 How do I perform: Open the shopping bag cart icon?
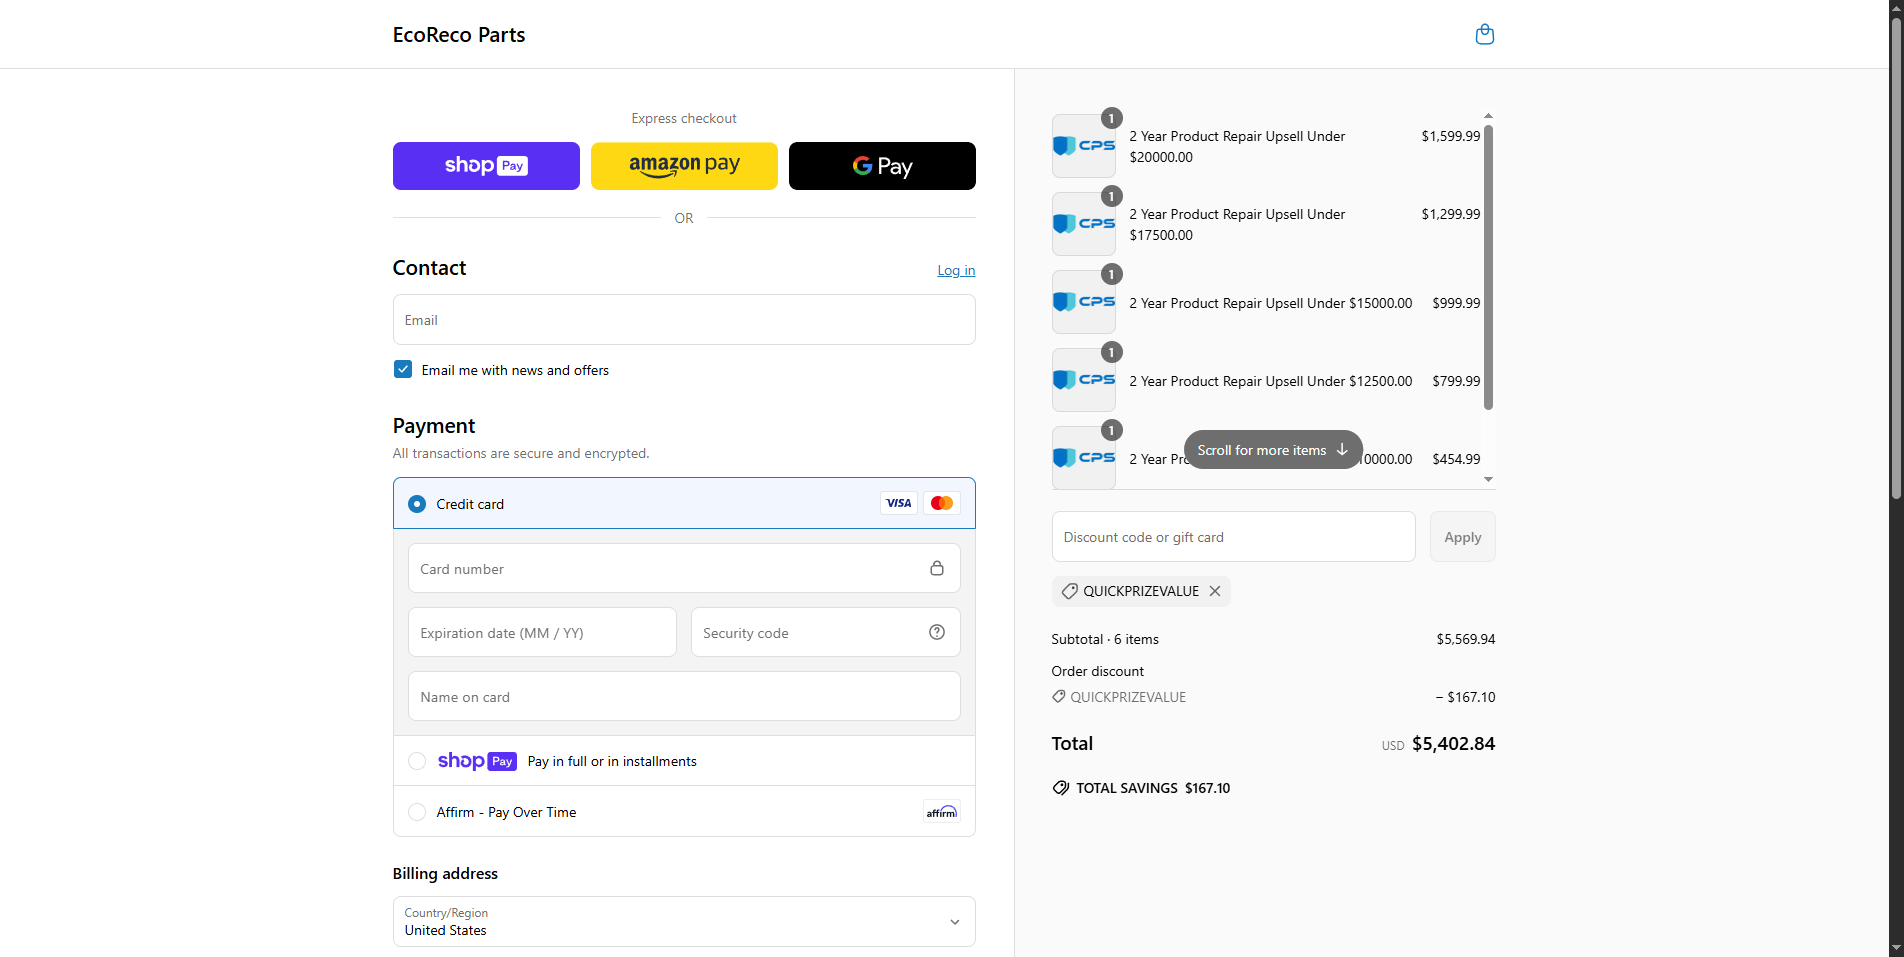click(1485, 34)
